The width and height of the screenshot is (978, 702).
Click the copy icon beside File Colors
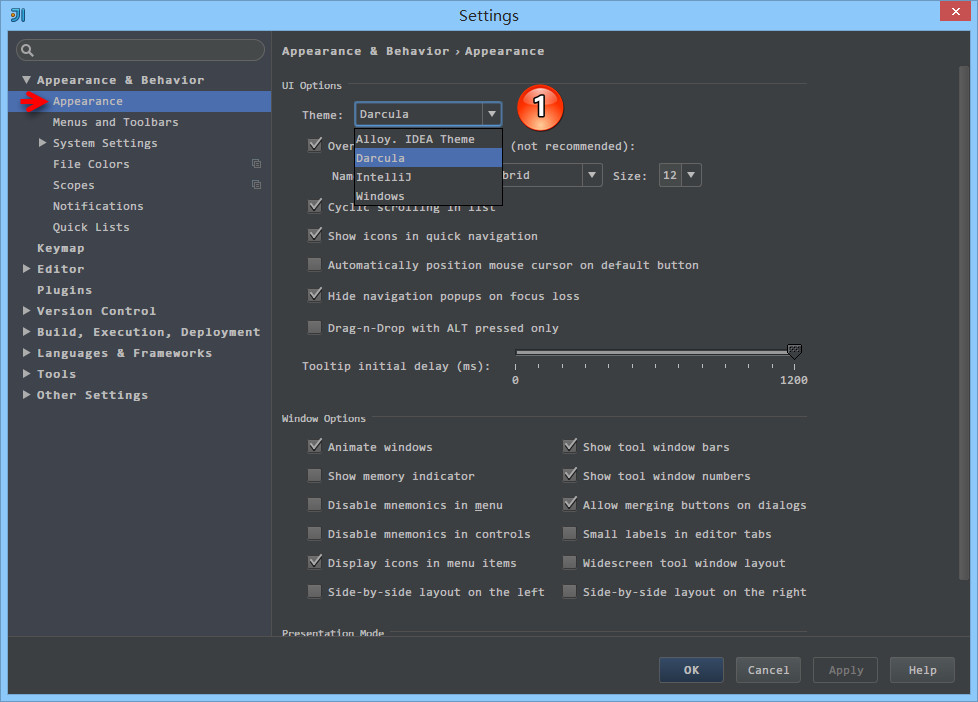[x=256, y=164]
